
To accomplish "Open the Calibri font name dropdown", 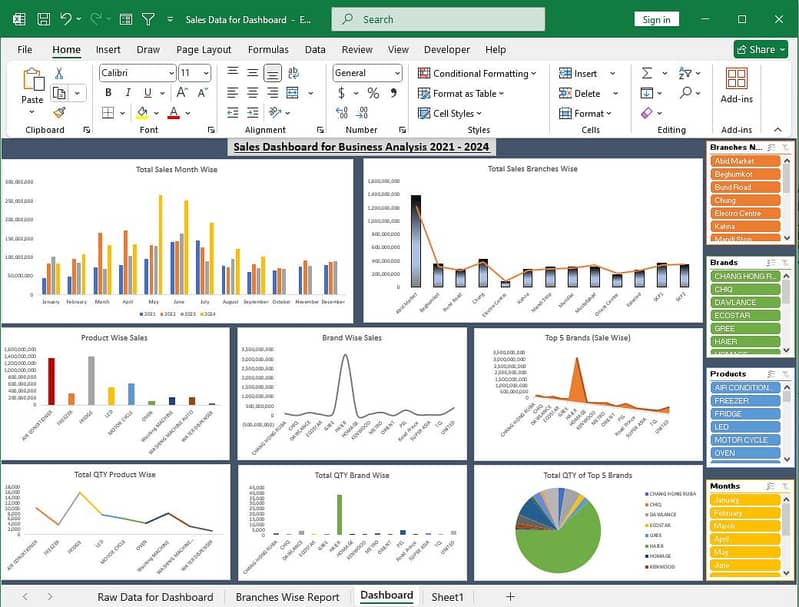I will coord(171,73).
